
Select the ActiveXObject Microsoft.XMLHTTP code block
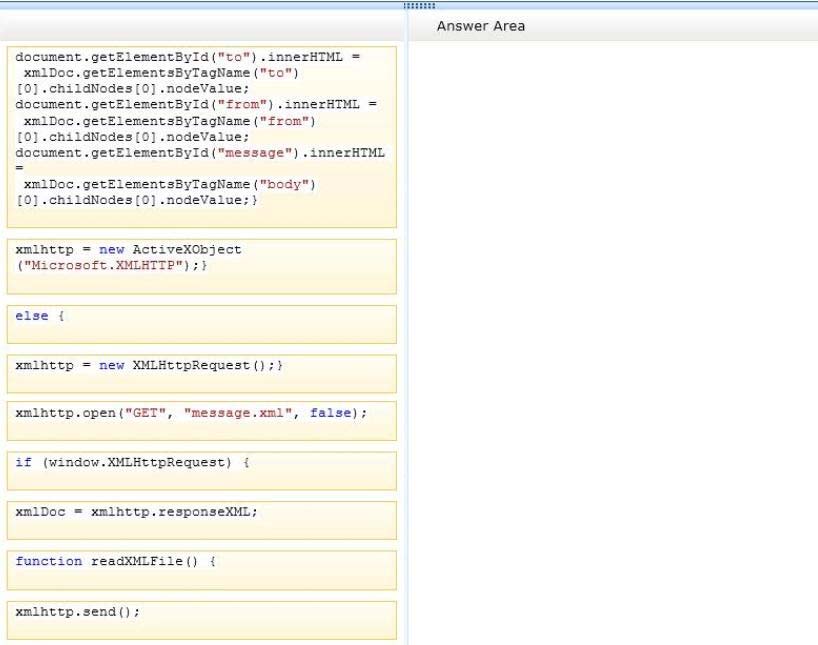point(201,267)
